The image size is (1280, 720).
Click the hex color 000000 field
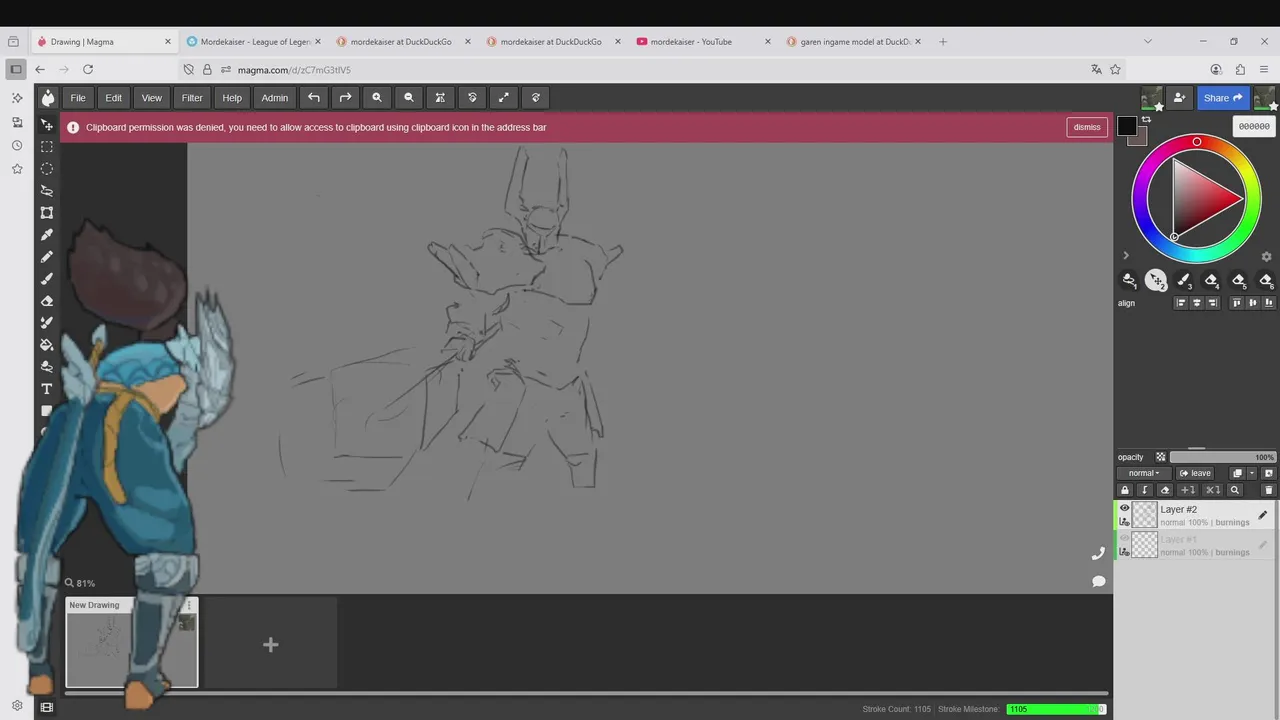[1254, 126]
